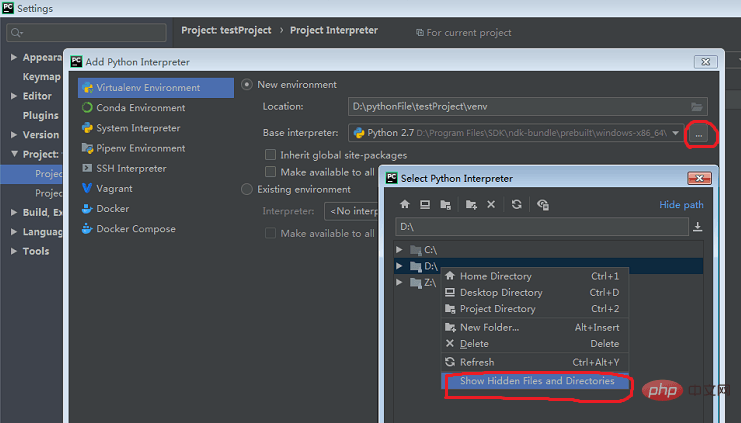Click path history download arrow icon
741x423 pixels.
pos(698,227)
